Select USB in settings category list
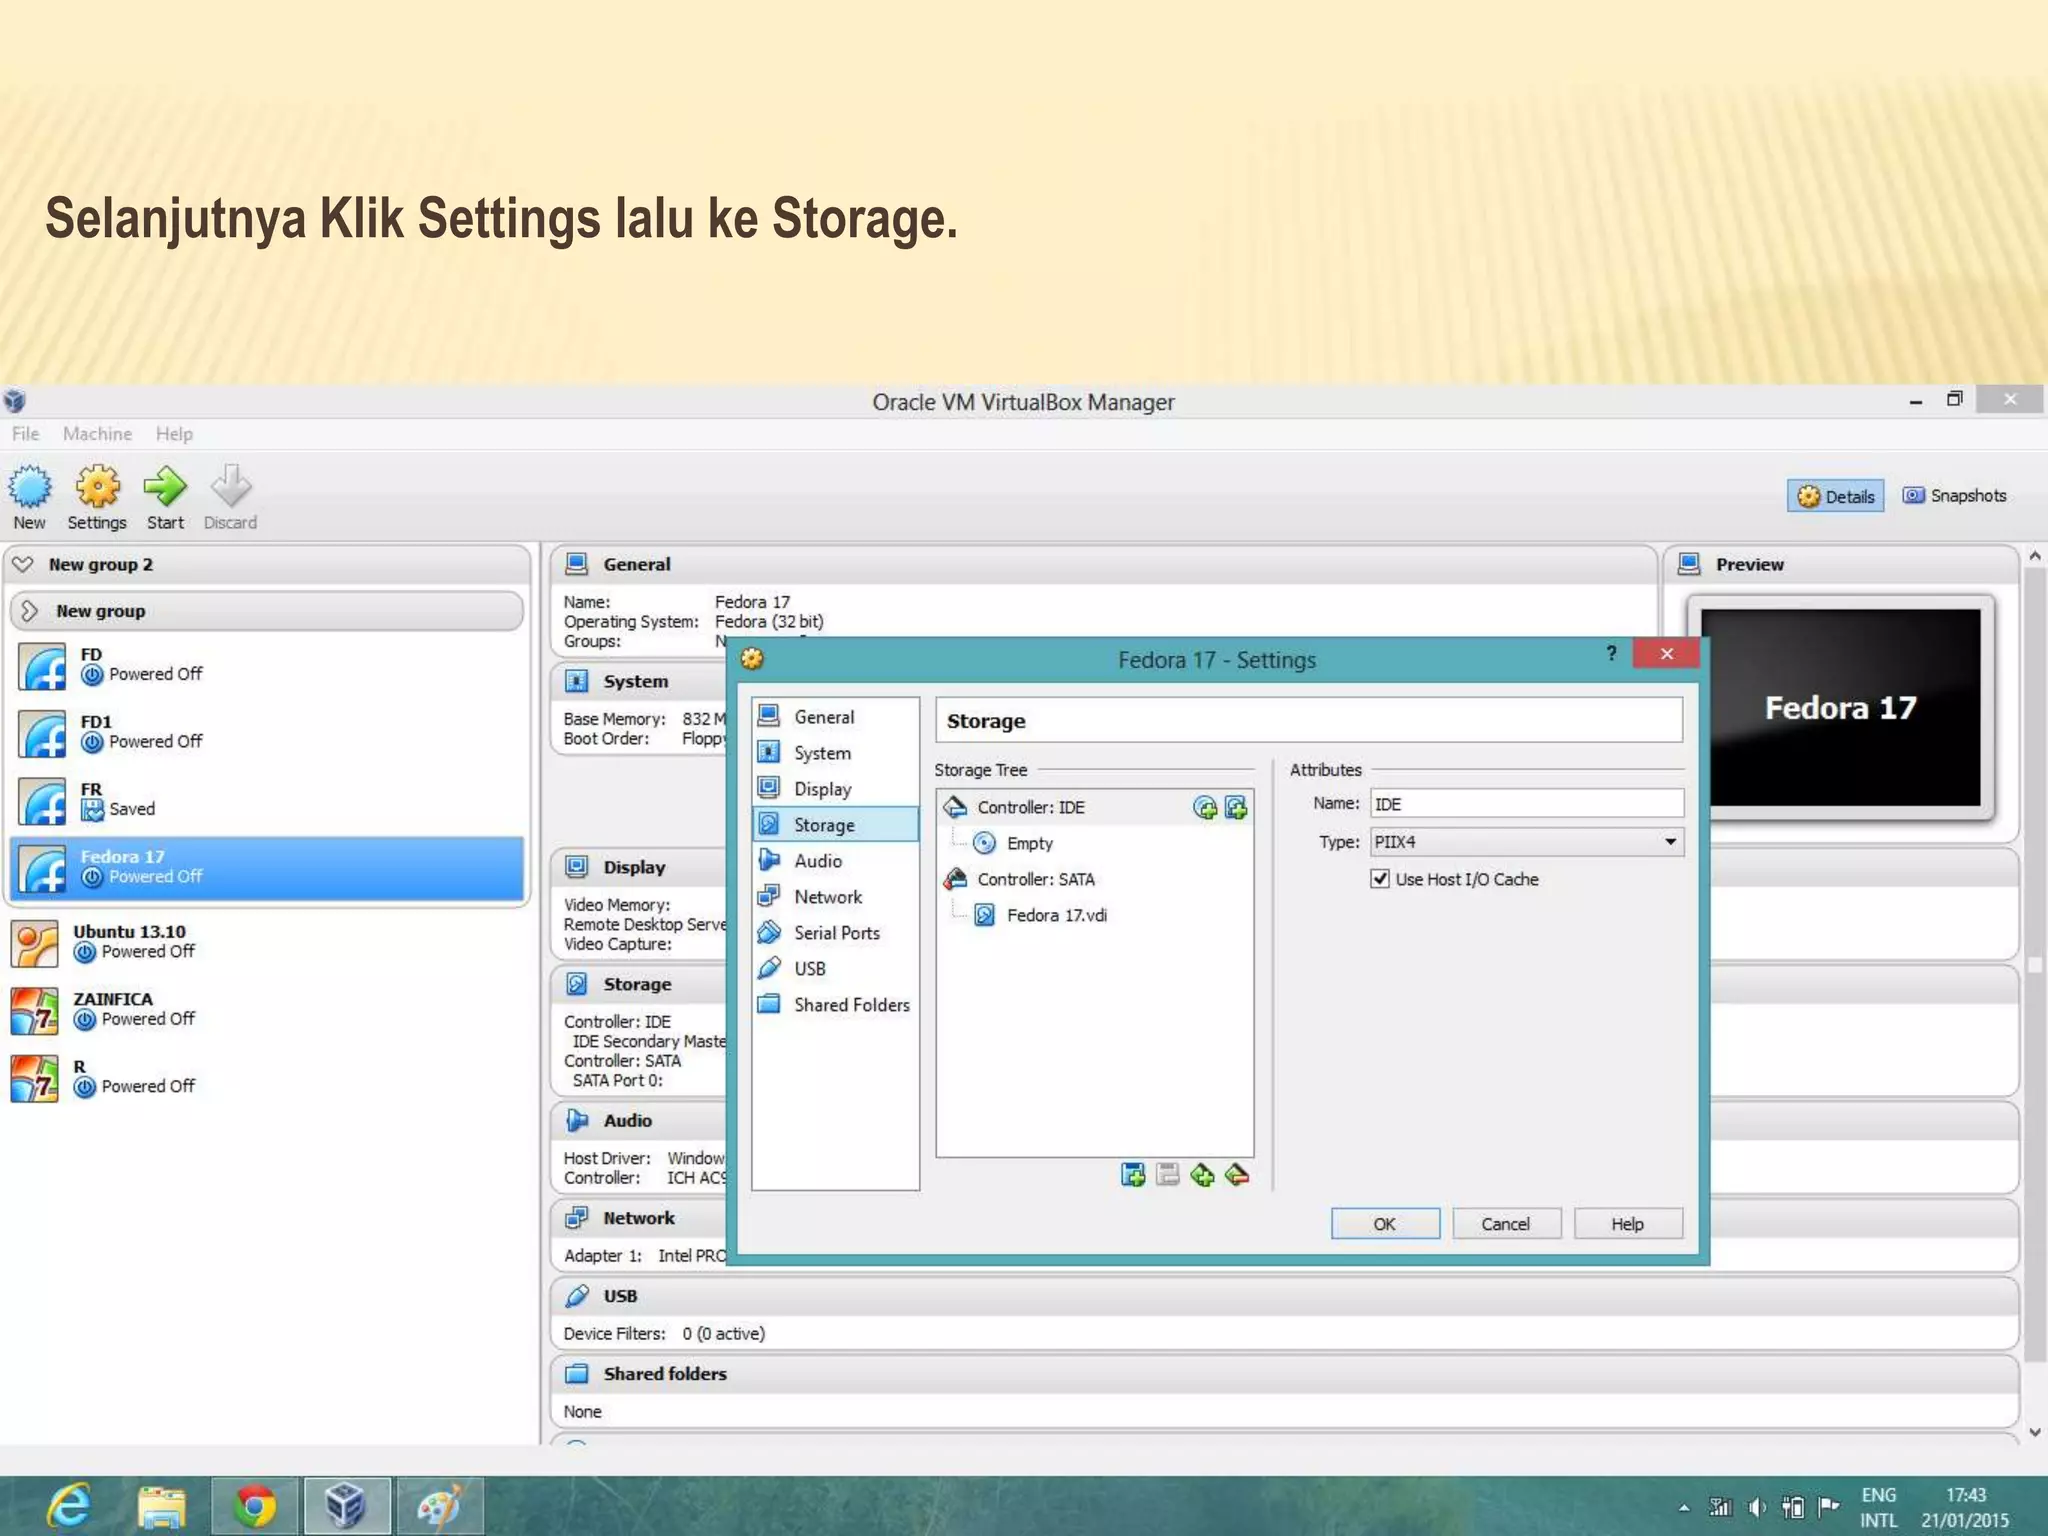This screenshot has width=2048, height=1536. 835,969
